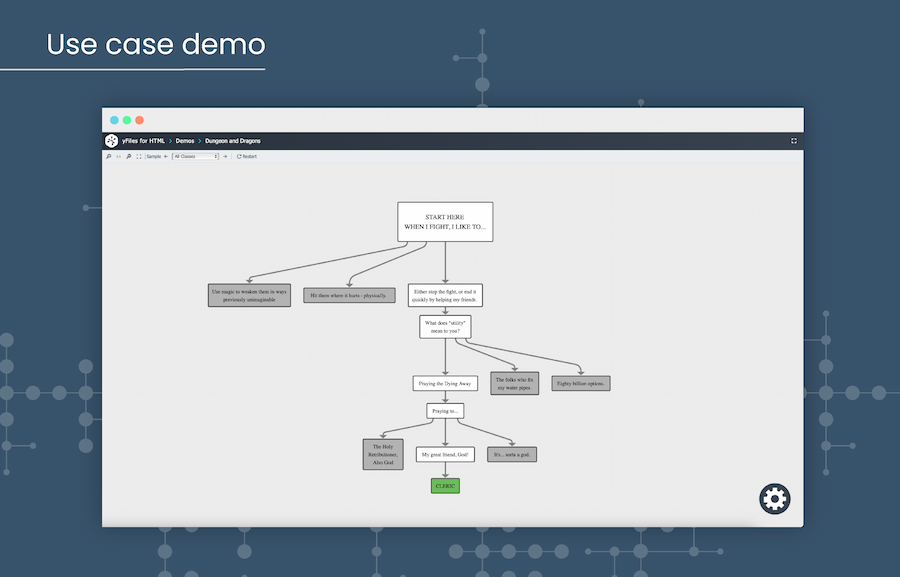Select the green CLERIC result node

[x=445, y=486]
